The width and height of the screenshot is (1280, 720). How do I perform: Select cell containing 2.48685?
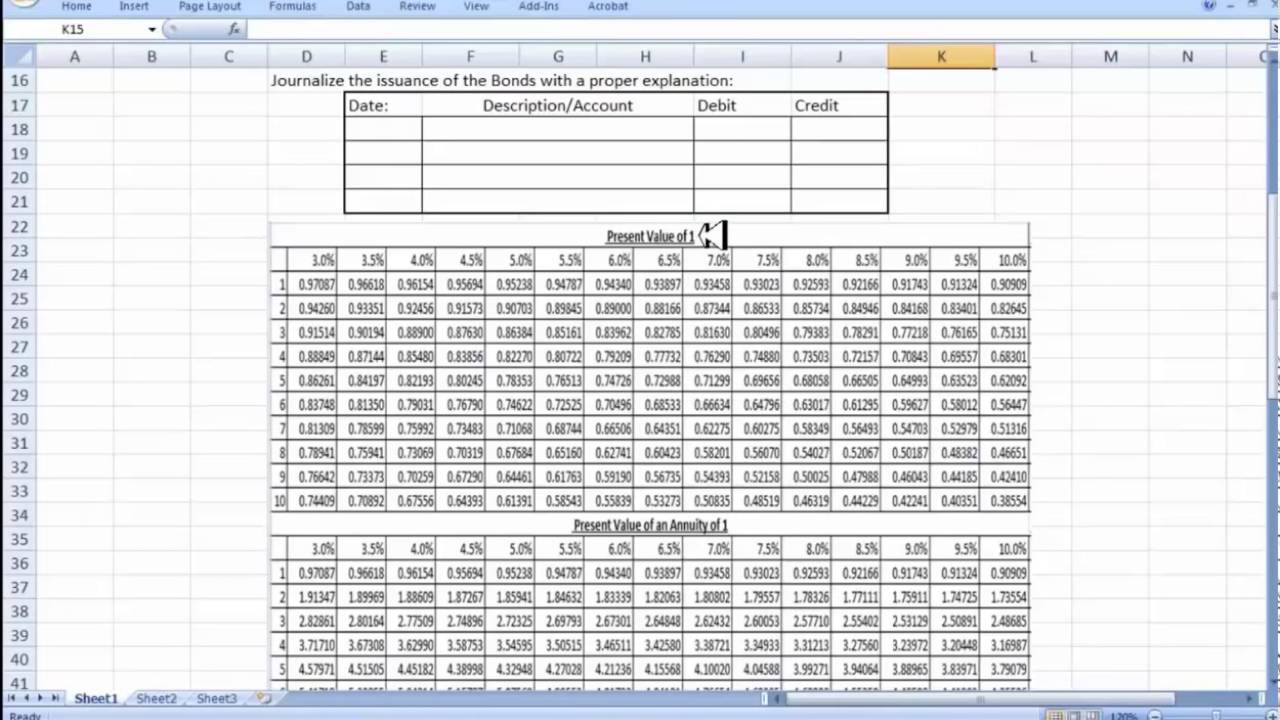click(1005, 621)
